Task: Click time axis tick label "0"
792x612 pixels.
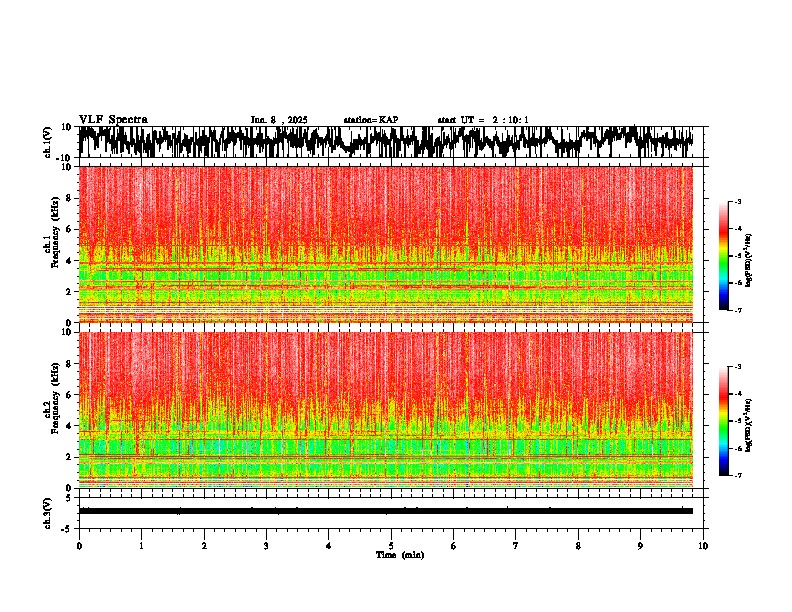Action: (79, 546)
